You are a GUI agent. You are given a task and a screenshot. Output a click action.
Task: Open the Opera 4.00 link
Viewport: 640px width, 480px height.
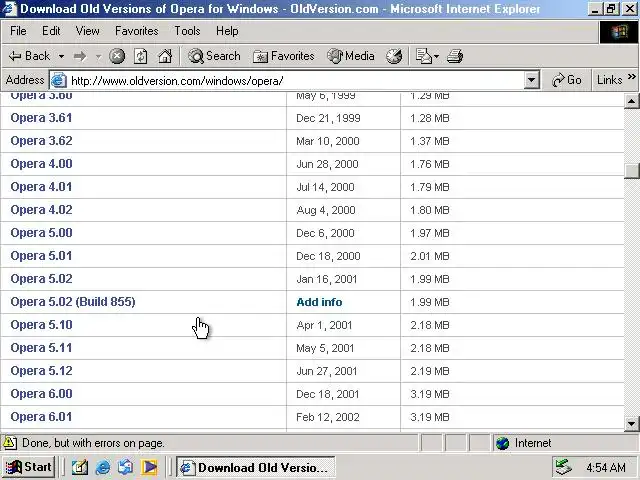click(x=41, y=164)
